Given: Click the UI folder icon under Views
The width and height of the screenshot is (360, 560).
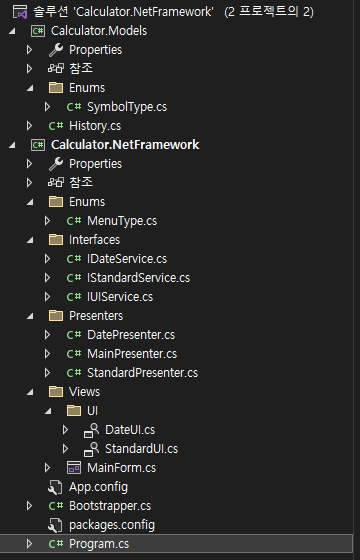Looking at the screenshot, I should pyautogui.click(x=74, y=411).
